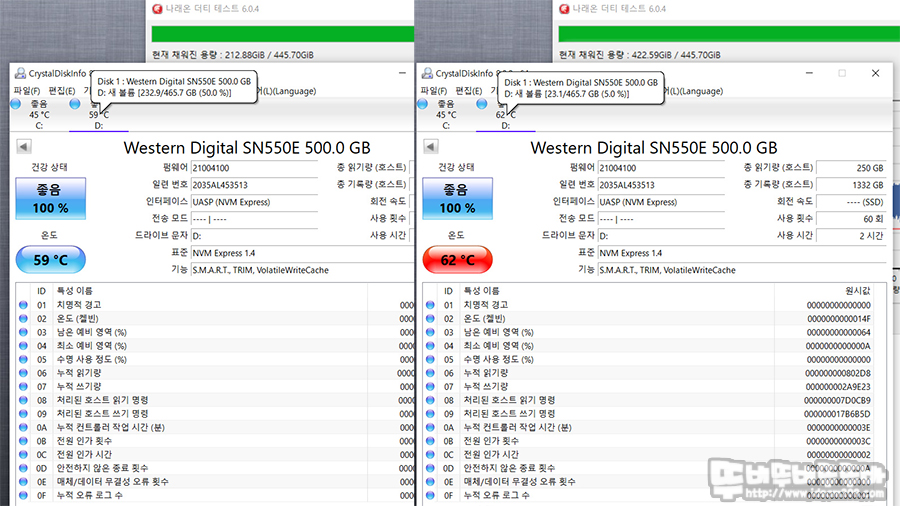Click green fill progress bar in right dirty test window

(x=729, y=33)
